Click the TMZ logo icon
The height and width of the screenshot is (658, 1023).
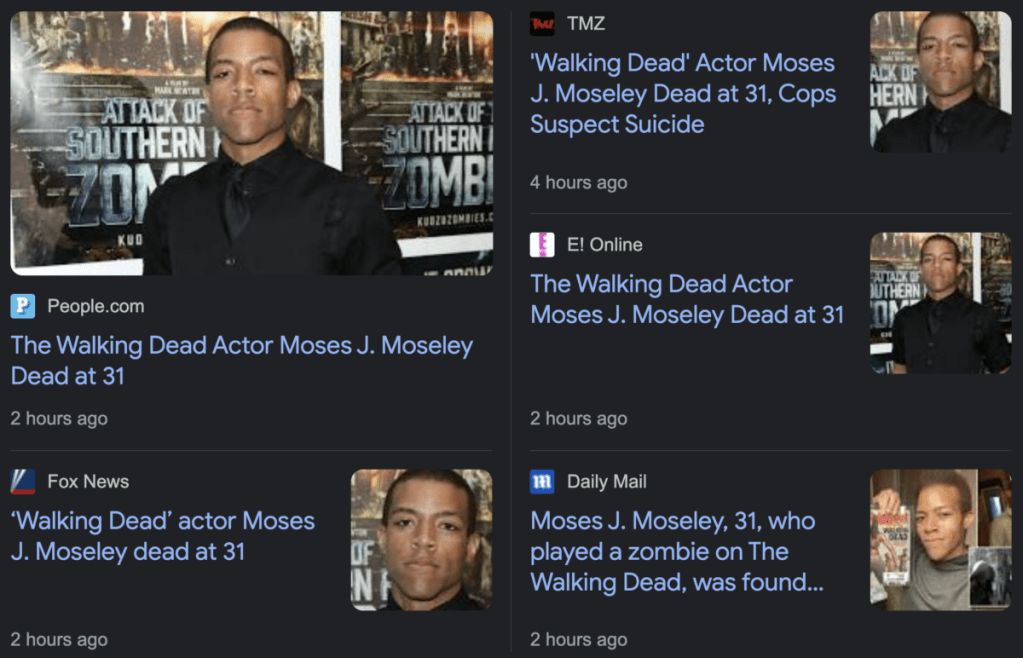tap(542, 23)
